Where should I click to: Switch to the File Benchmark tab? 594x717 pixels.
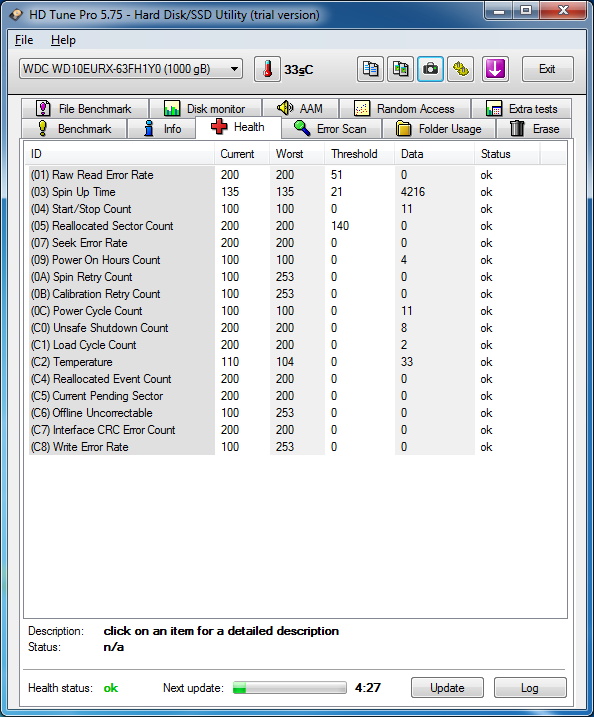click(85, 109)
